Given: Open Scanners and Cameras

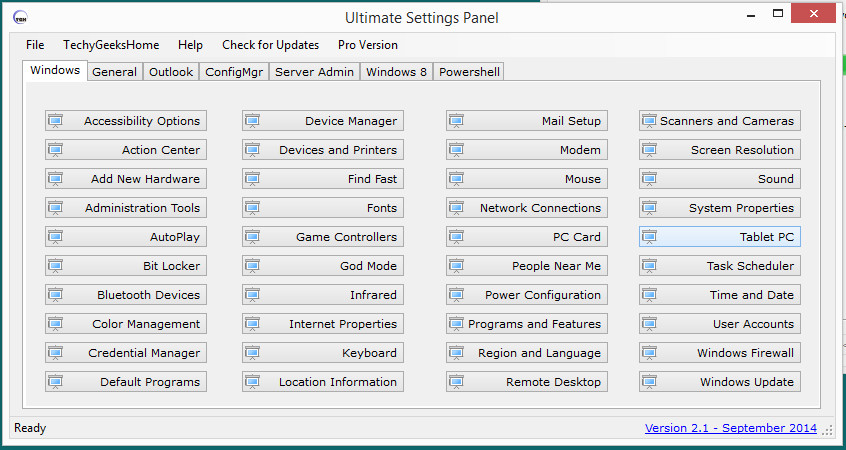Looking at the screenshot, I should pos(720,121).
